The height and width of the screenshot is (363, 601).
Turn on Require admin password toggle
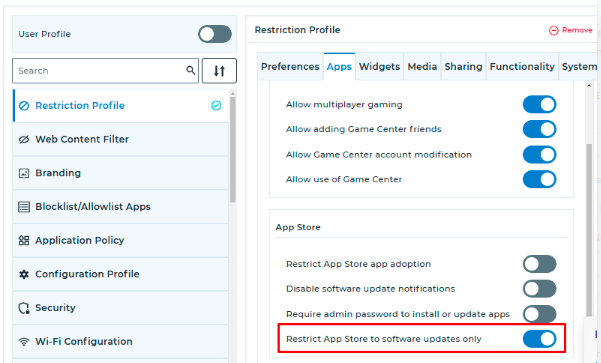pos(539,314)
